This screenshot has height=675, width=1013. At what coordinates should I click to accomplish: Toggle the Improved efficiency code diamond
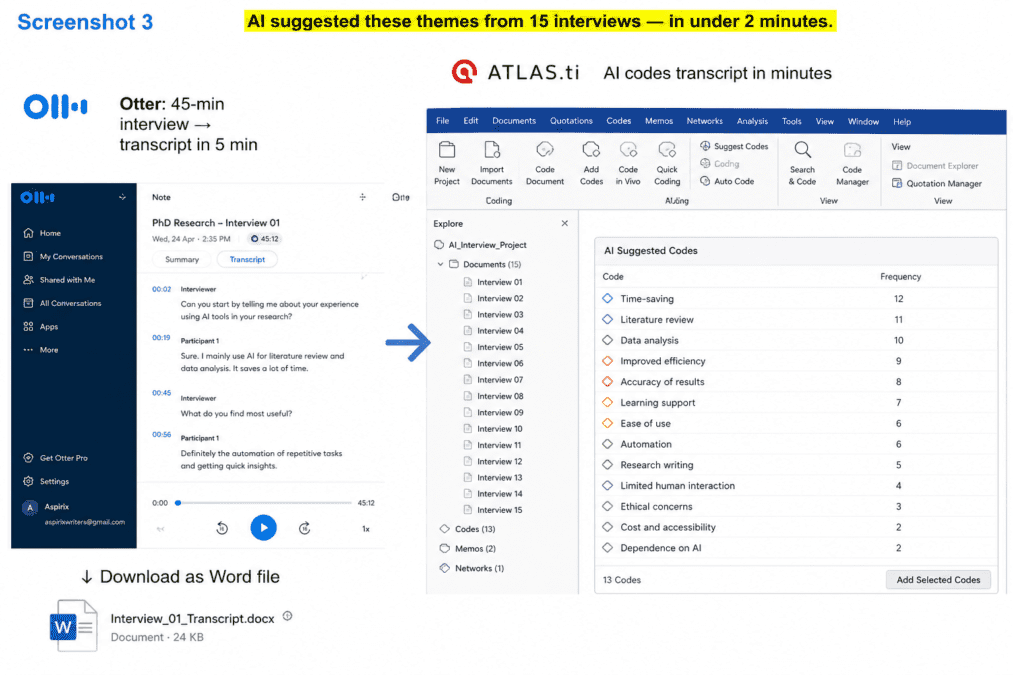[x=607, y=360]
